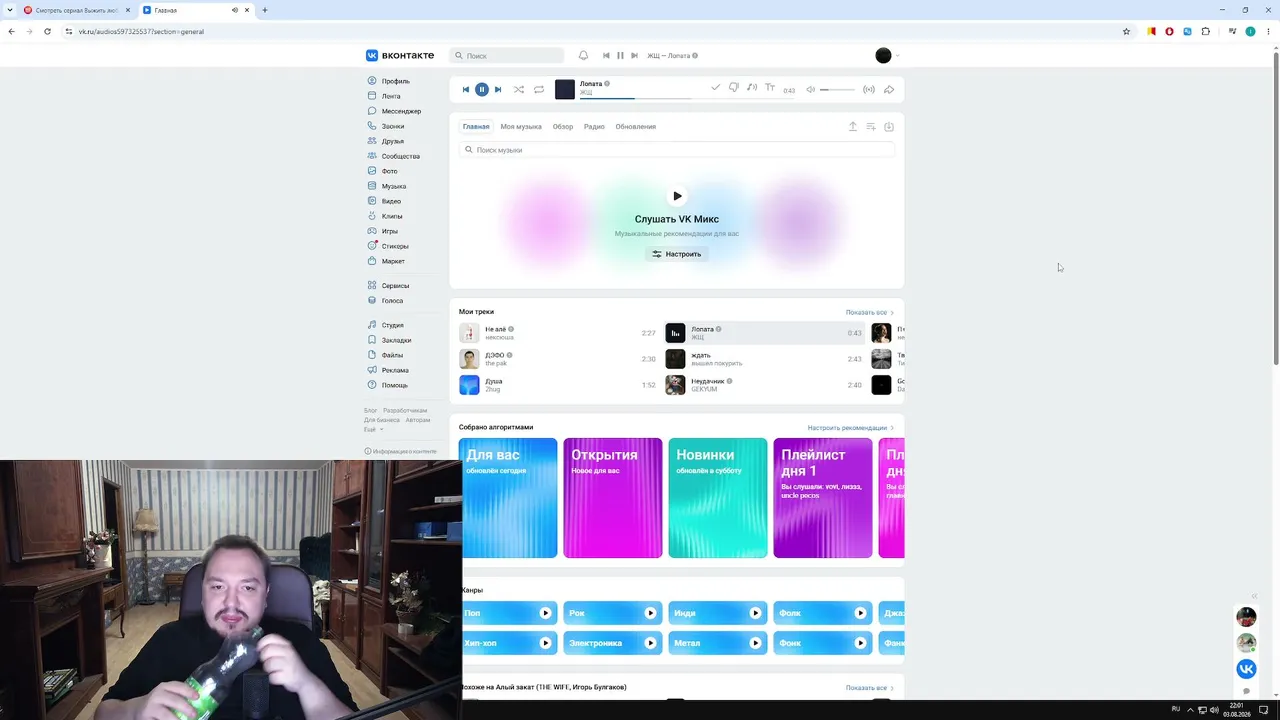Open Лента in the left sidebar
This screenshot has width=1280, height=720.
coord(383,96)
